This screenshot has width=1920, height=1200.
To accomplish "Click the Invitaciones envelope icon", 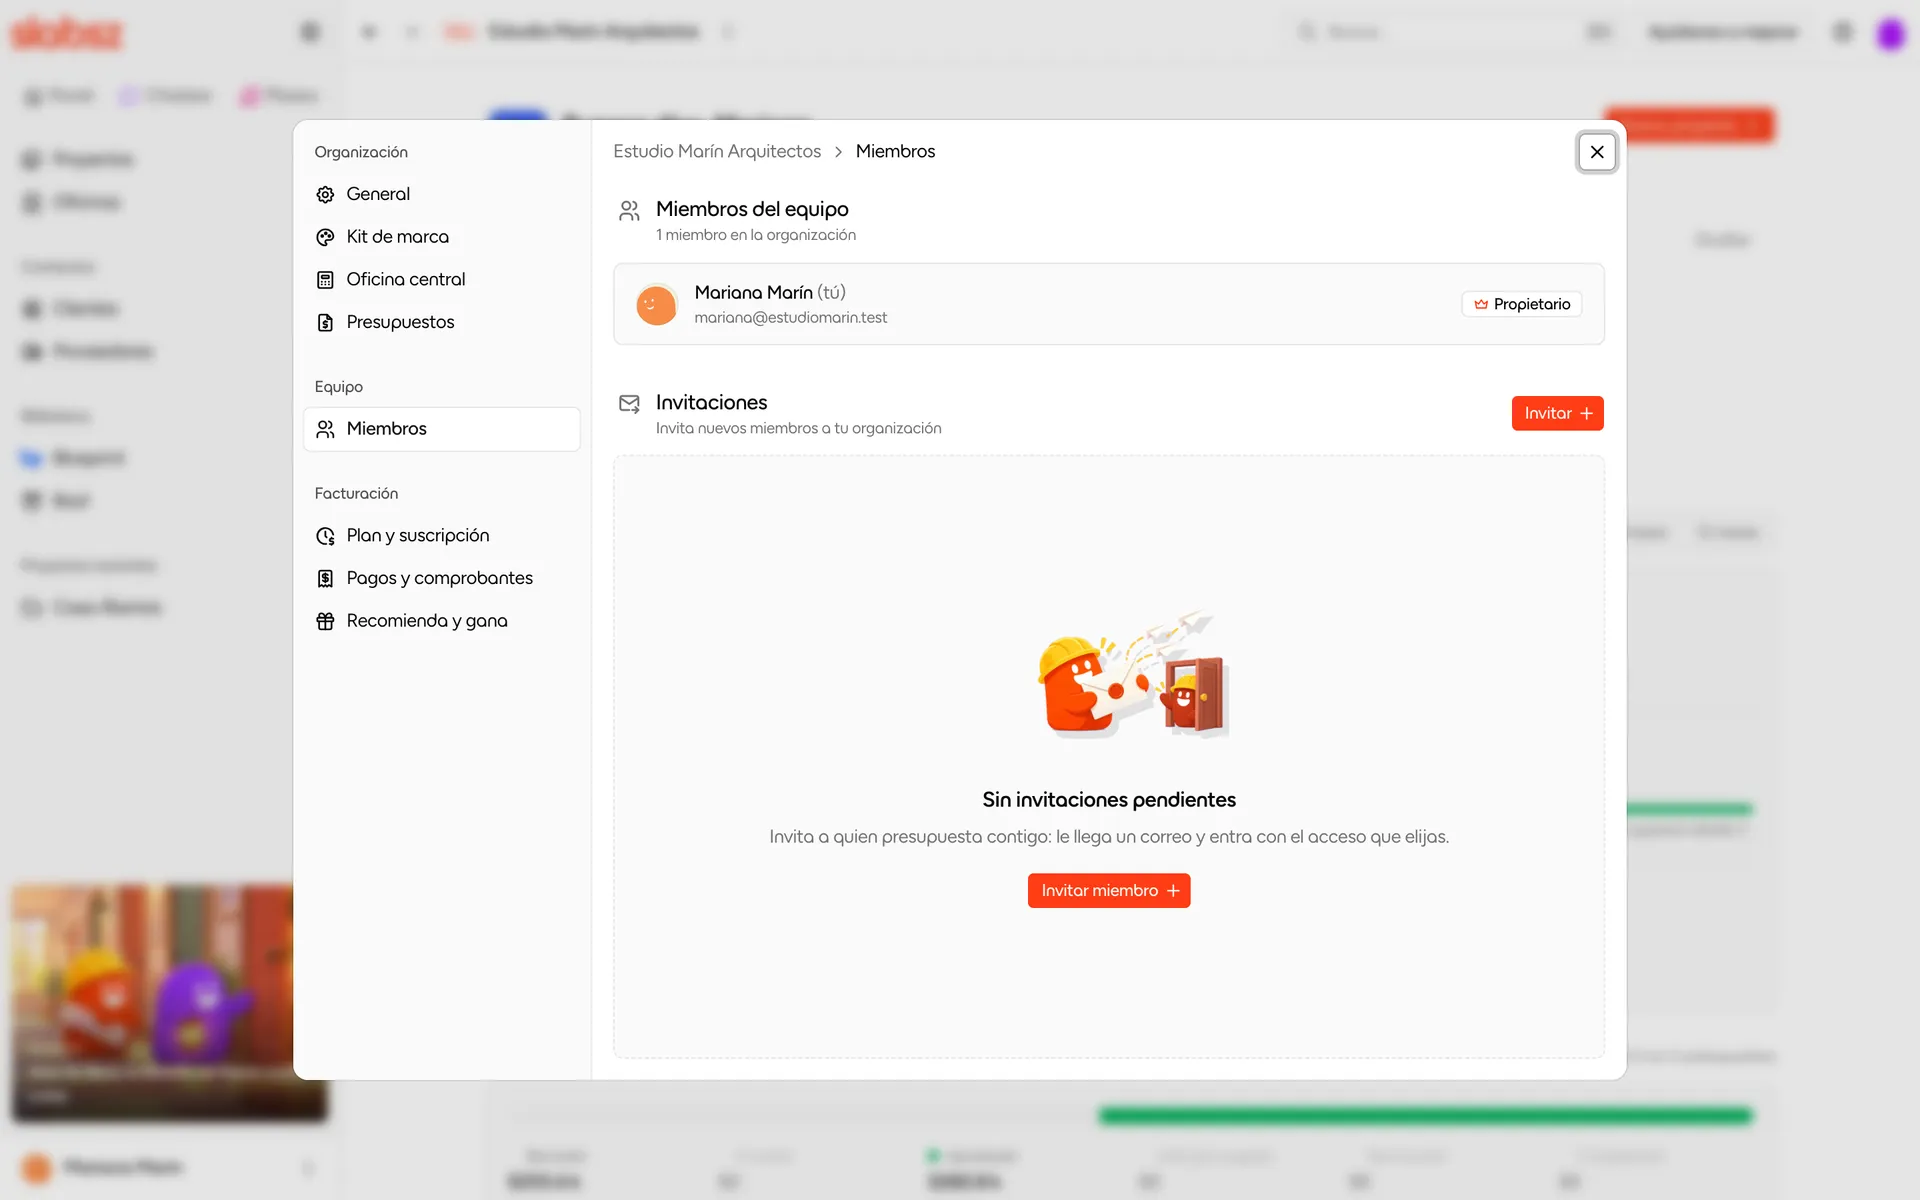I will (x=629, y=403).
